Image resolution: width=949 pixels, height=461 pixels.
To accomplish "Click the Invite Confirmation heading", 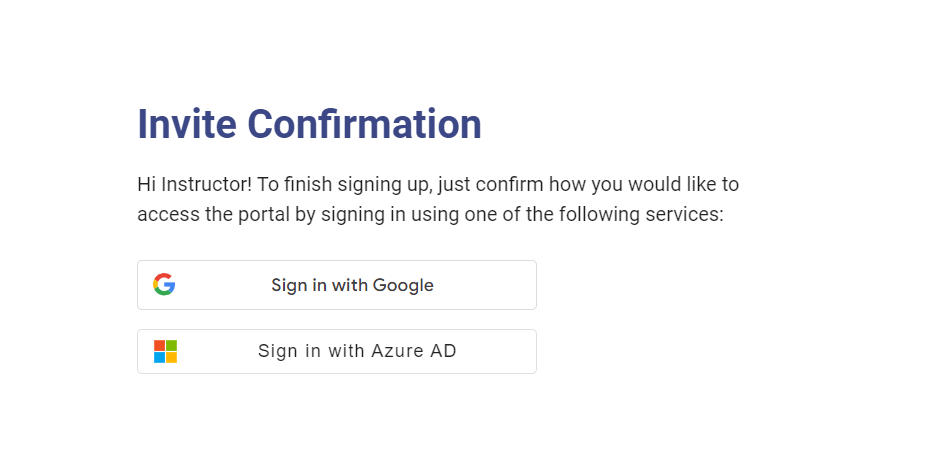I will (309, 125).
